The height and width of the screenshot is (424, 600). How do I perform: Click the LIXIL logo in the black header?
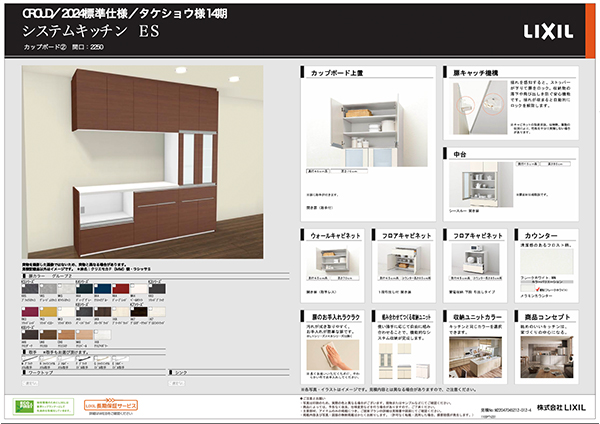(548, 32)
